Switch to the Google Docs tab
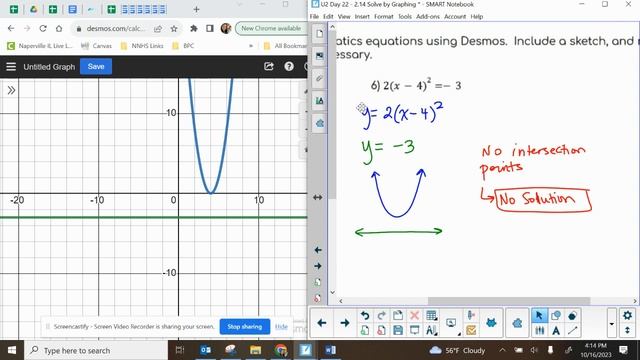The height and width of the screenshot is (360, 640). [73, 9]
